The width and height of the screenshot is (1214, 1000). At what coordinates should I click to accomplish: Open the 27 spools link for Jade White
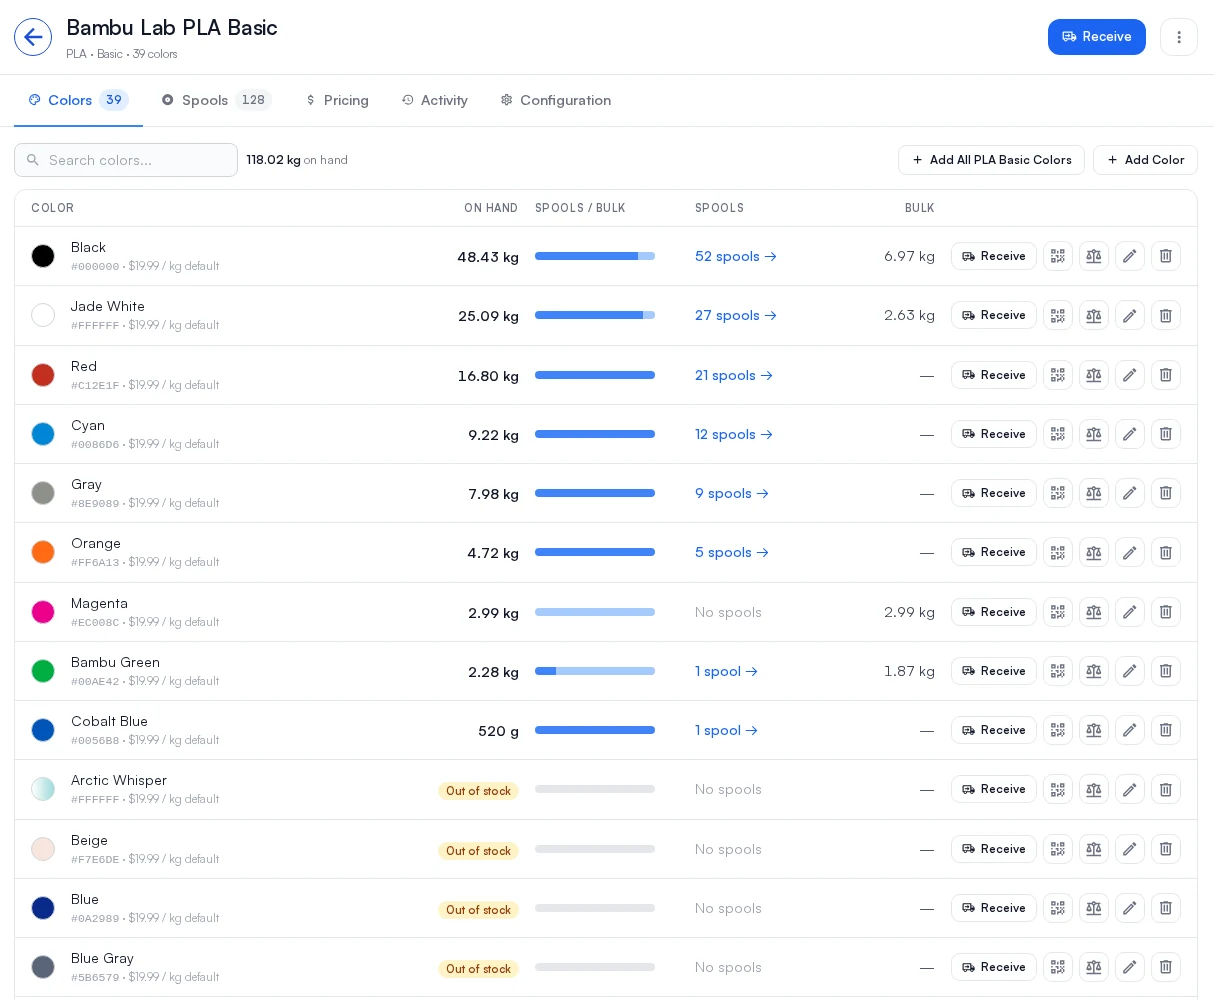pyautogui.click(x=736, y=315)
